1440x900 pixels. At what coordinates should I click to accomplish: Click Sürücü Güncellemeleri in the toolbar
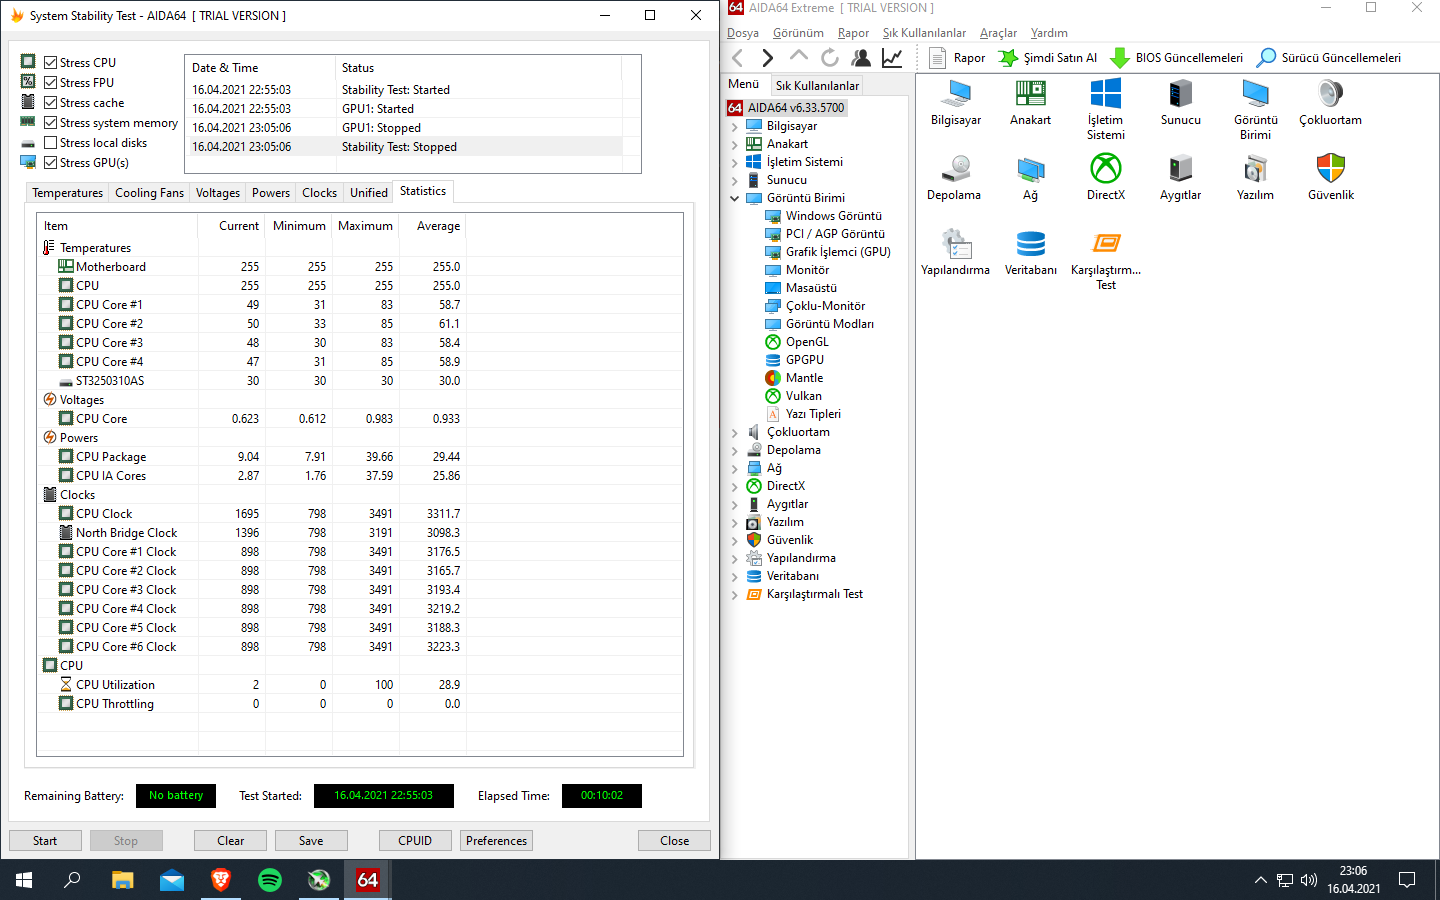click(x=1329, y=58)
